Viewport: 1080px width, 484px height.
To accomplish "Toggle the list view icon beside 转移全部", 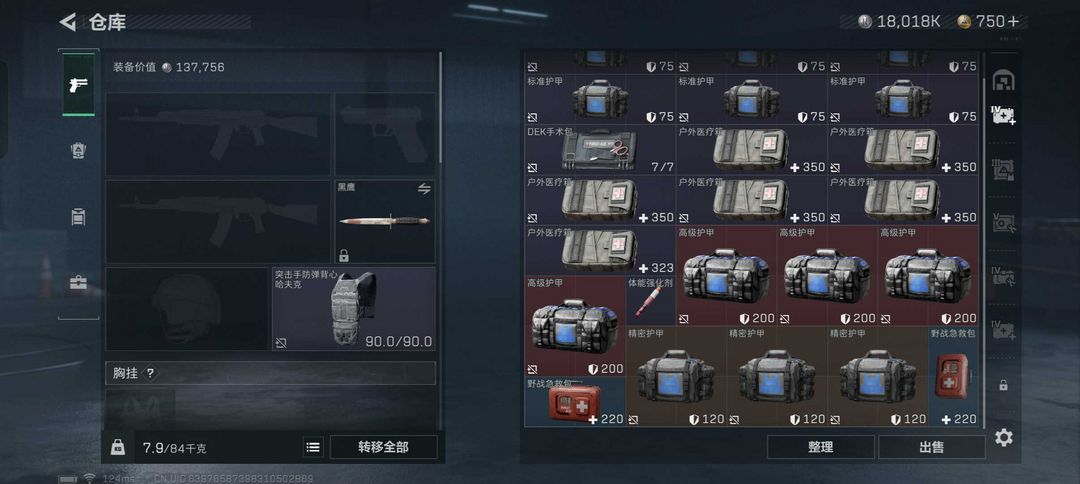I will 313,448.
